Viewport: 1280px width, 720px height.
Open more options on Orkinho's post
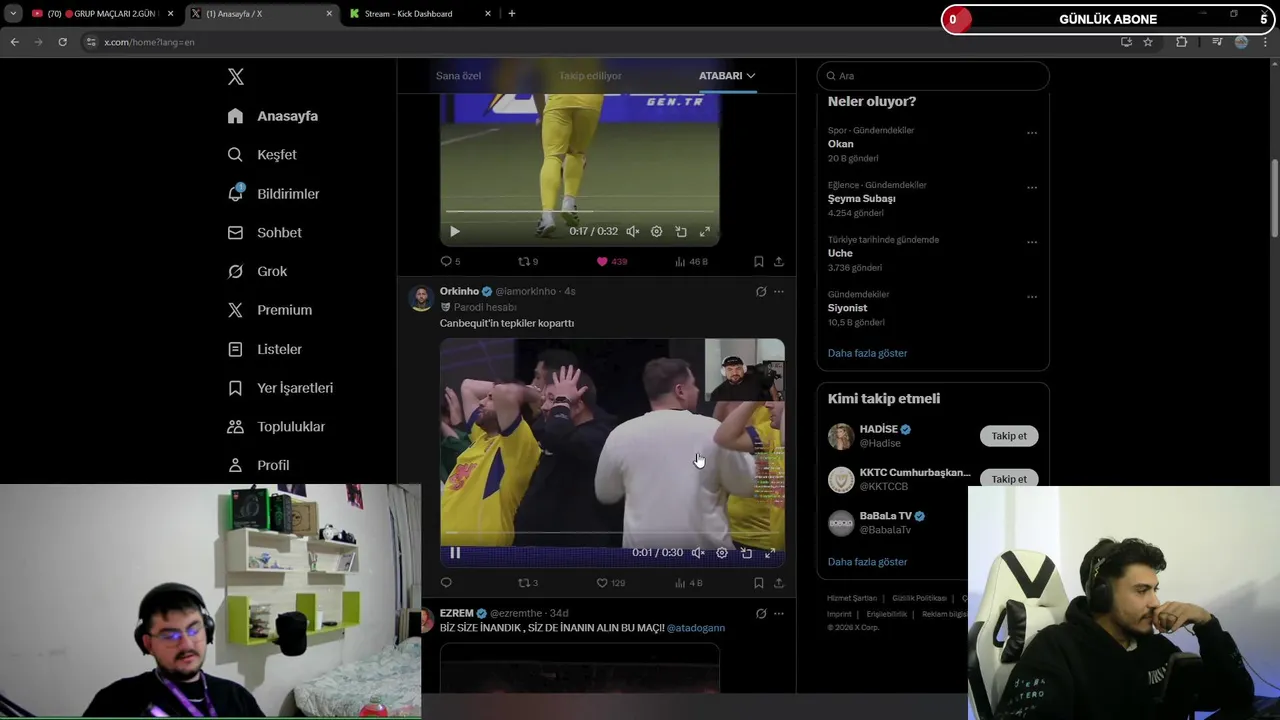coord(779,291)
